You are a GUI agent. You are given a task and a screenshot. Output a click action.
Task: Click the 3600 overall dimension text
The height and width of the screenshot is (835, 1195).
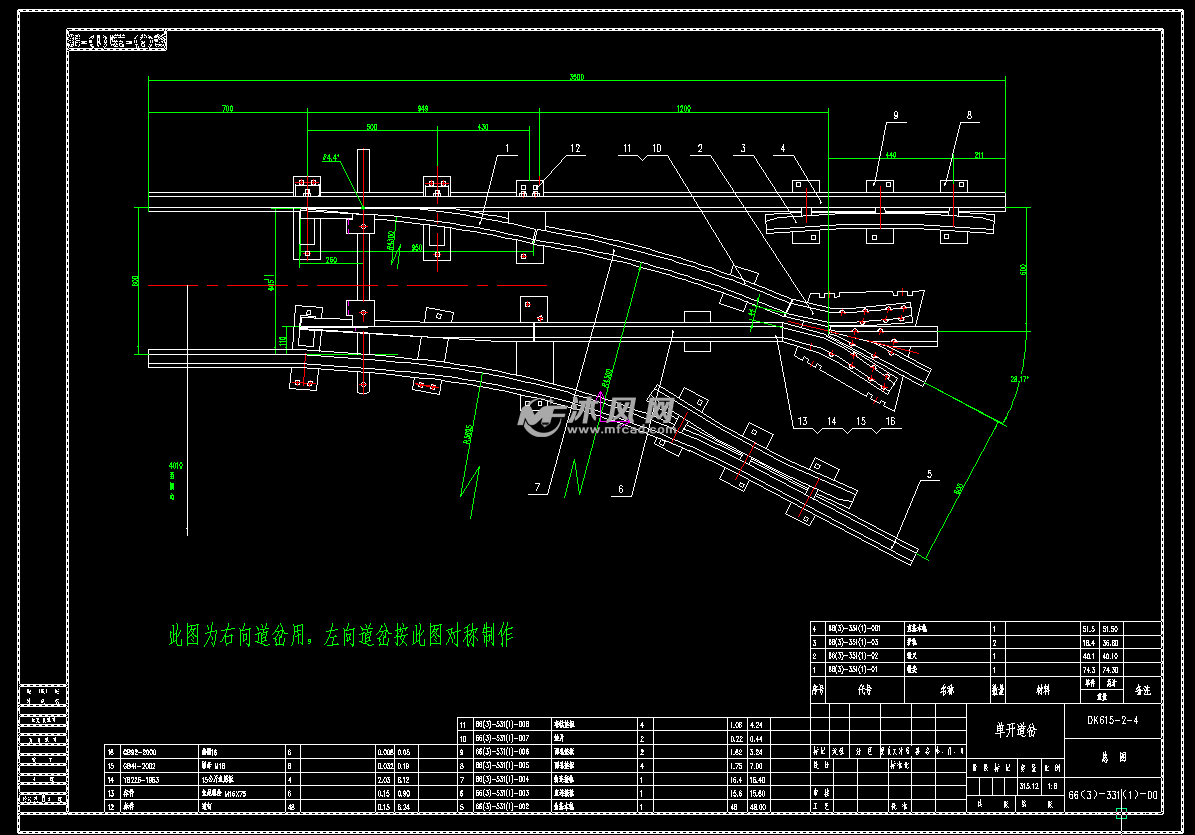coord(575,77)
